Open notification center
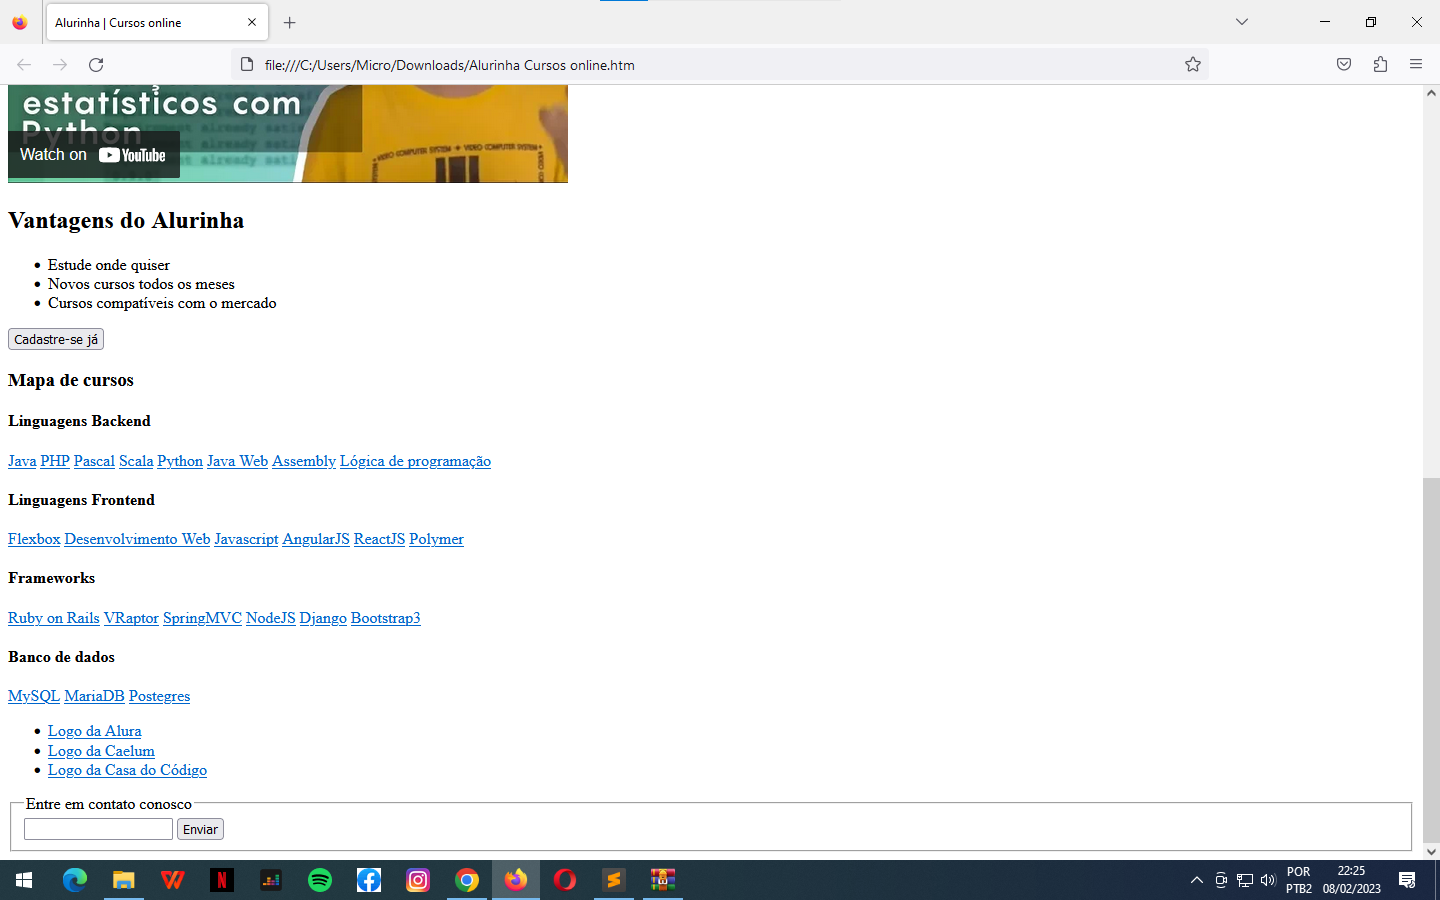This screenshot has height=900, width=1440. [x=1407, y=880]
